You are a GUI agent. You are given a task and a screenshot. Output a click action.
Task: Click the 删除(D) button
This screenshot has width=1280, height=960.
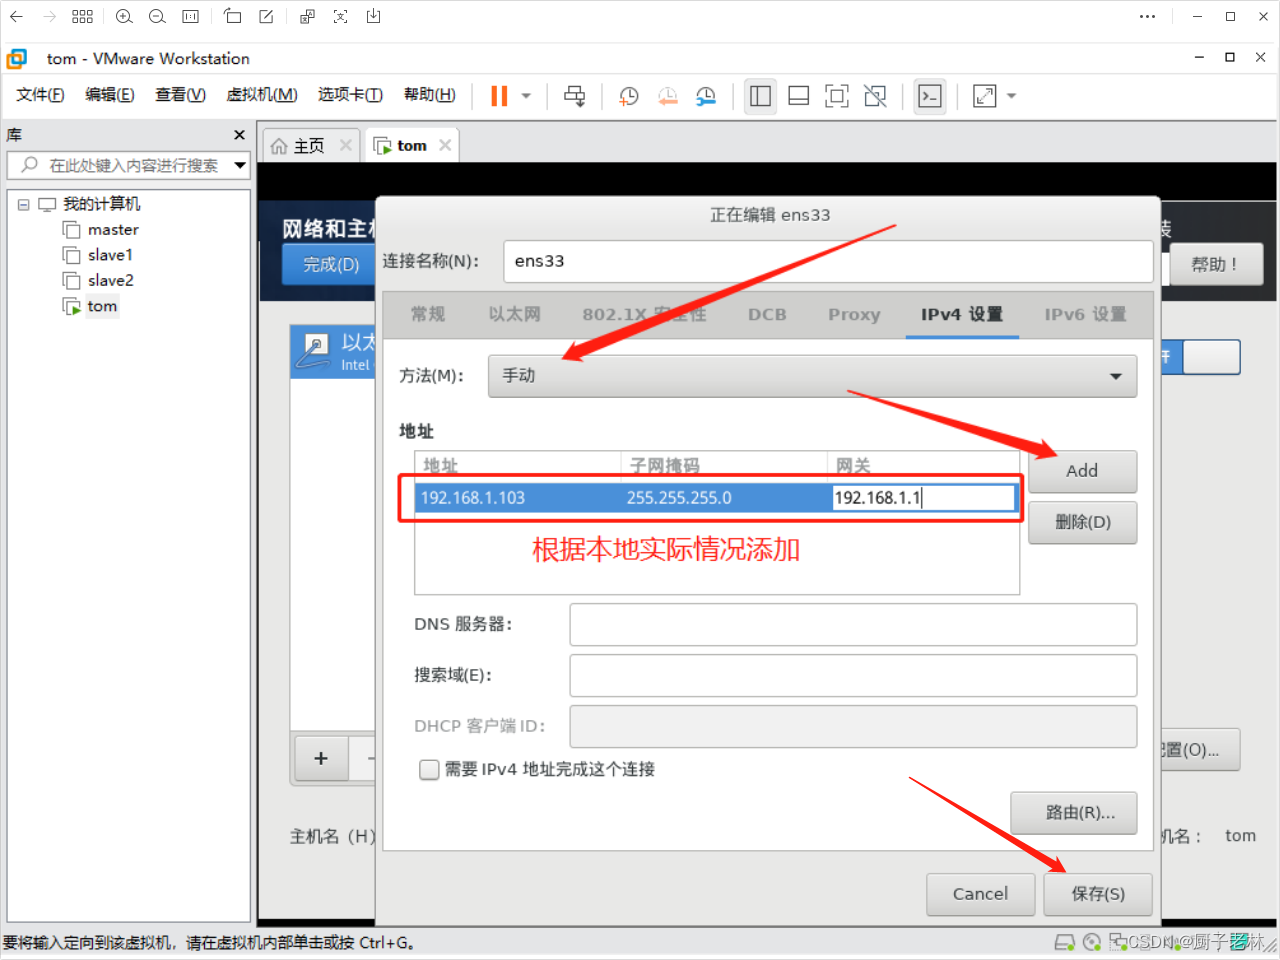1082,522
